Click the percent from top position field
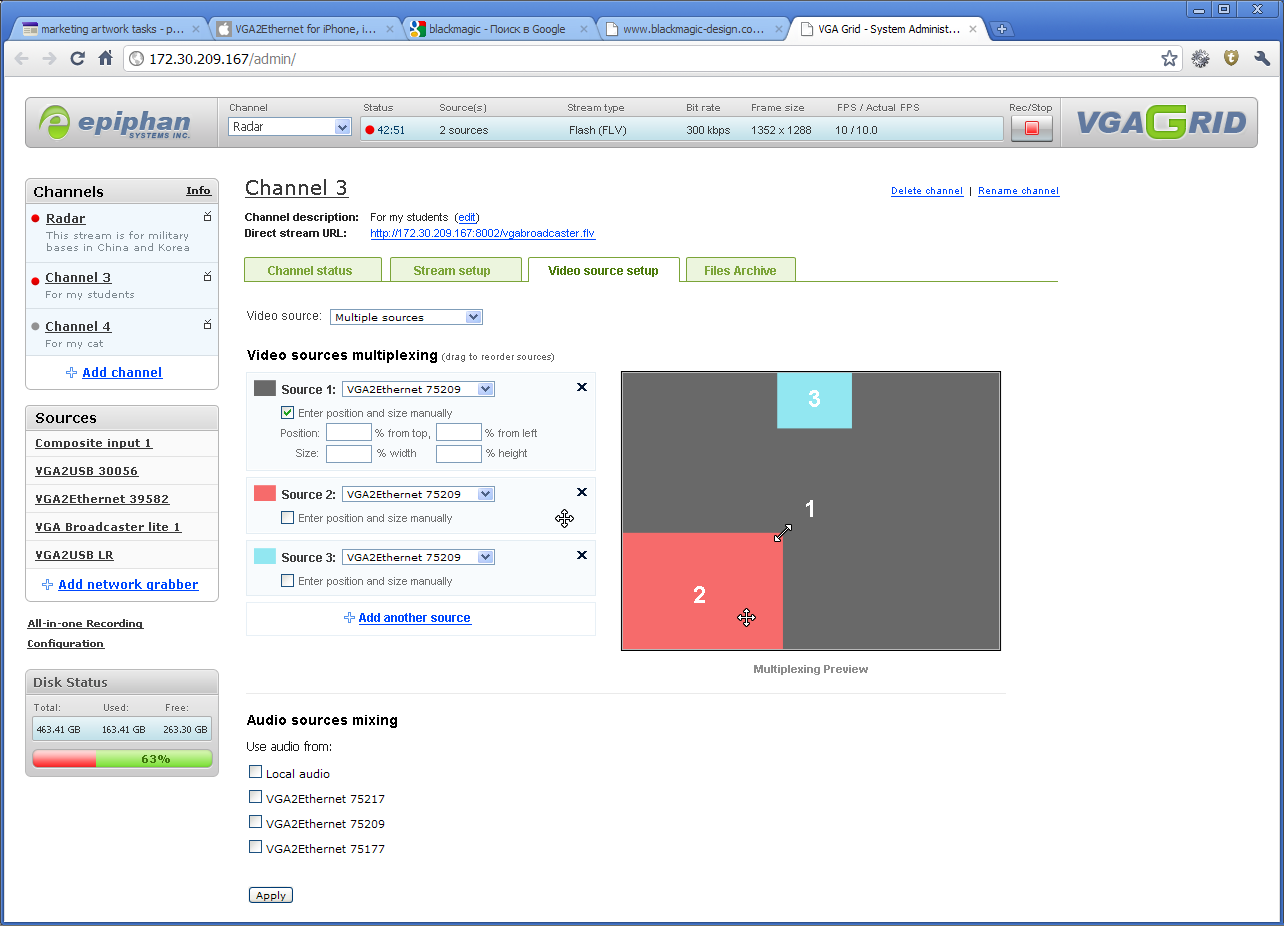 pos(348,433)
